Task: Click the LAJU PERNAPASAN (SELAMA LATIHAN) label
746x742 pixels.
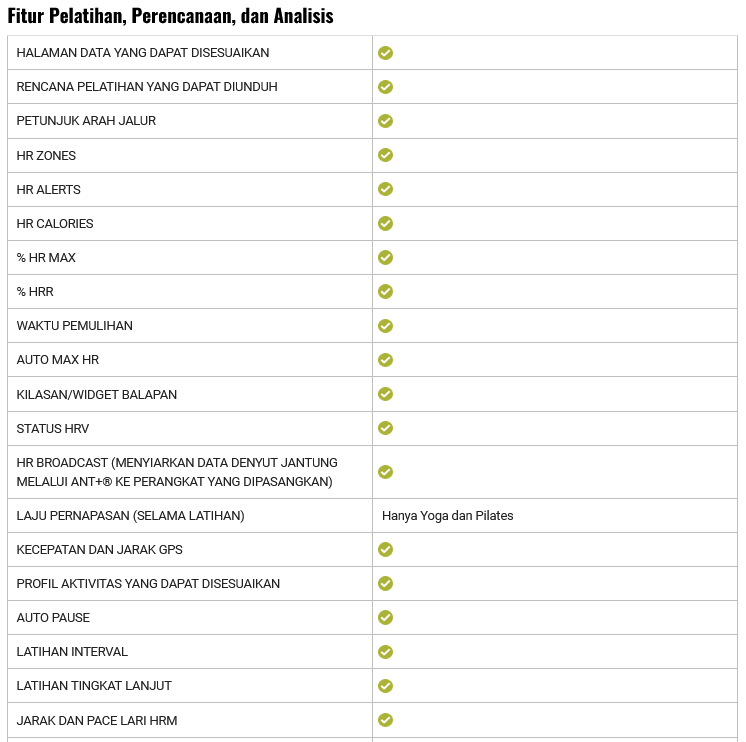Action: (130, 516)
